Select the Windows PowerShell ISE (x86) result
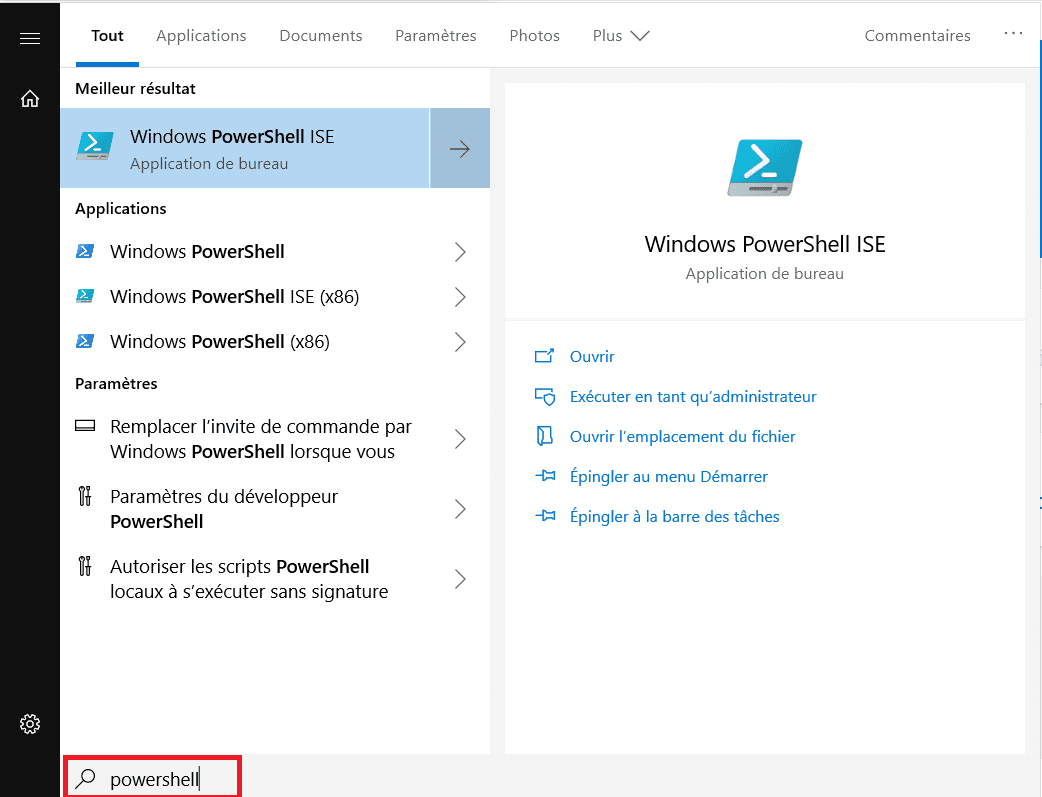 (275, 296)
